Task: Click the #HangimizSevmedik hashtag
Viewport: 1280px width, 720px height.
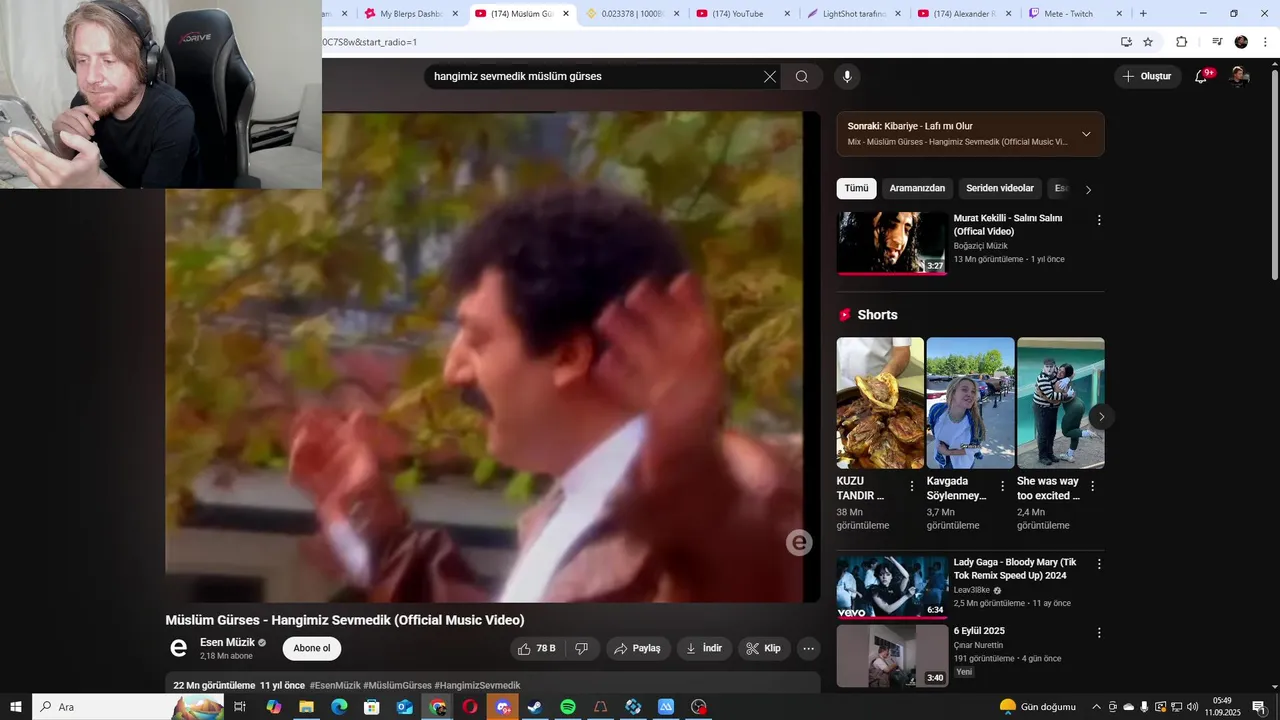Action: point(477,685)
